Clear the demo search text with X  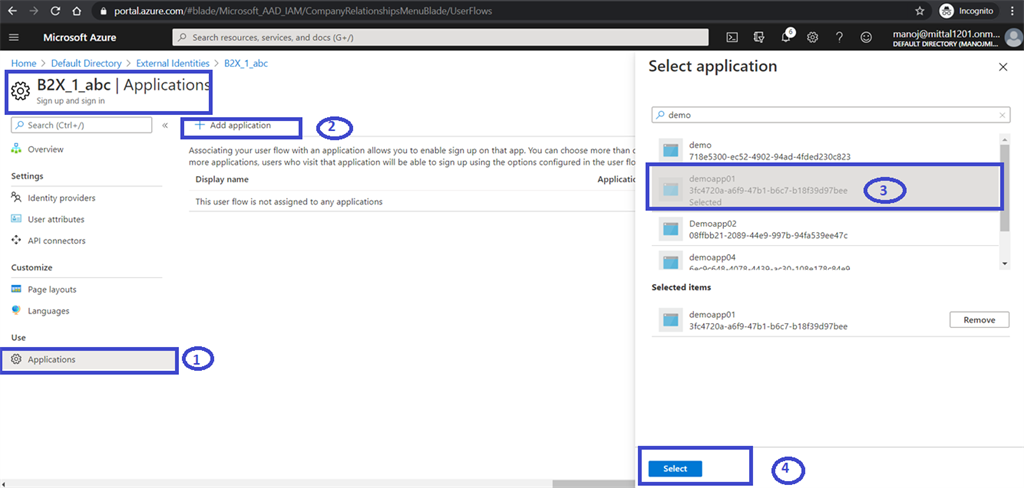pyautogui.click(x=1002, y=114)
